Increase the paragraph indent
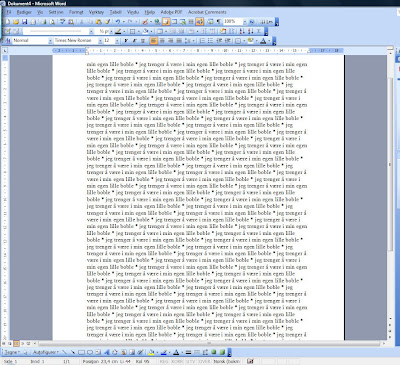The width and height of the screenshot is (400, 365). pos(227,41)
